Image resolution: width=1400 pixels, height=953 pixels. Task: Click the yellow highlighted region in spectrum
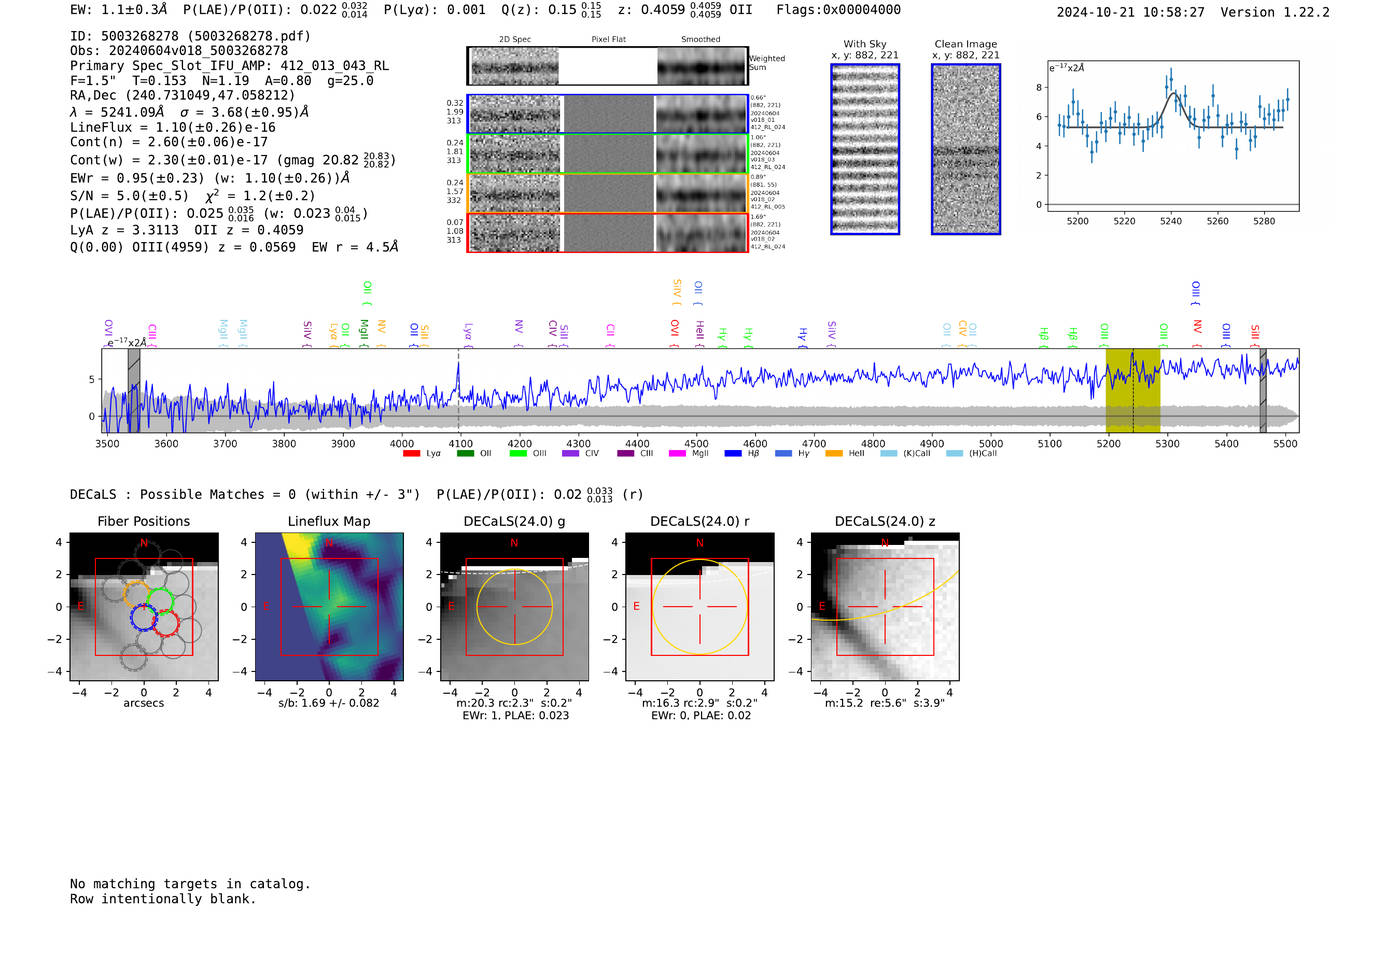click(x=1133, y=390)
